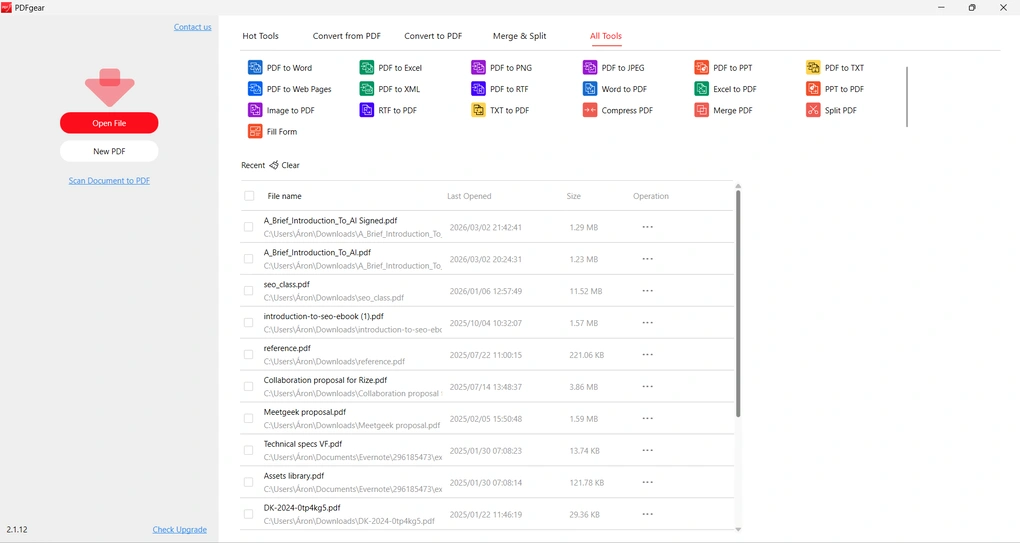Show operation menu for Meetgeek proposal.pdf
Image resolution: width=1020 pixels, height=543 pixels.
pos(647,418)
